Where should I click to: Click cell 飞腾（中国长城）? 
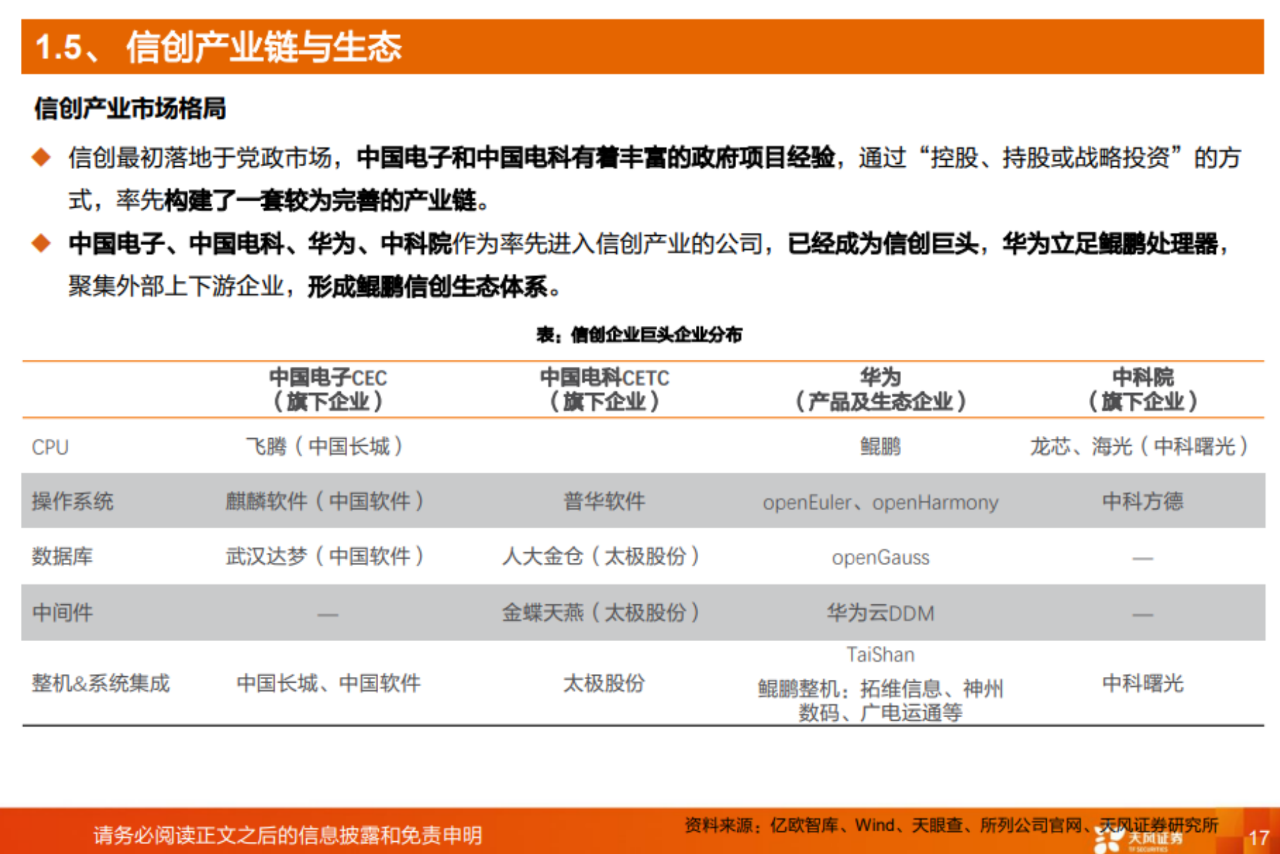coord(328,446)
